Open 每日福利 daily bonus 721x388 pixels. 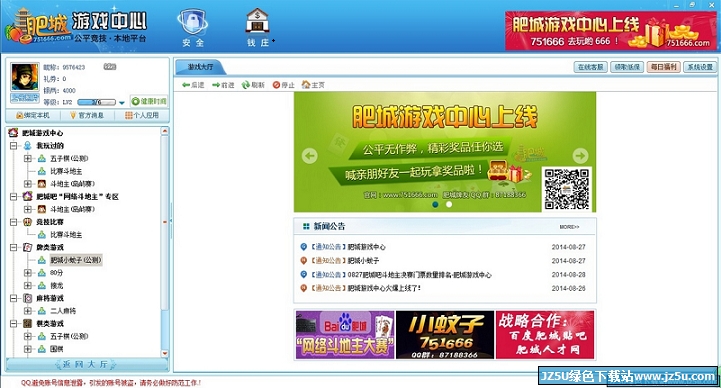[664, 67]
